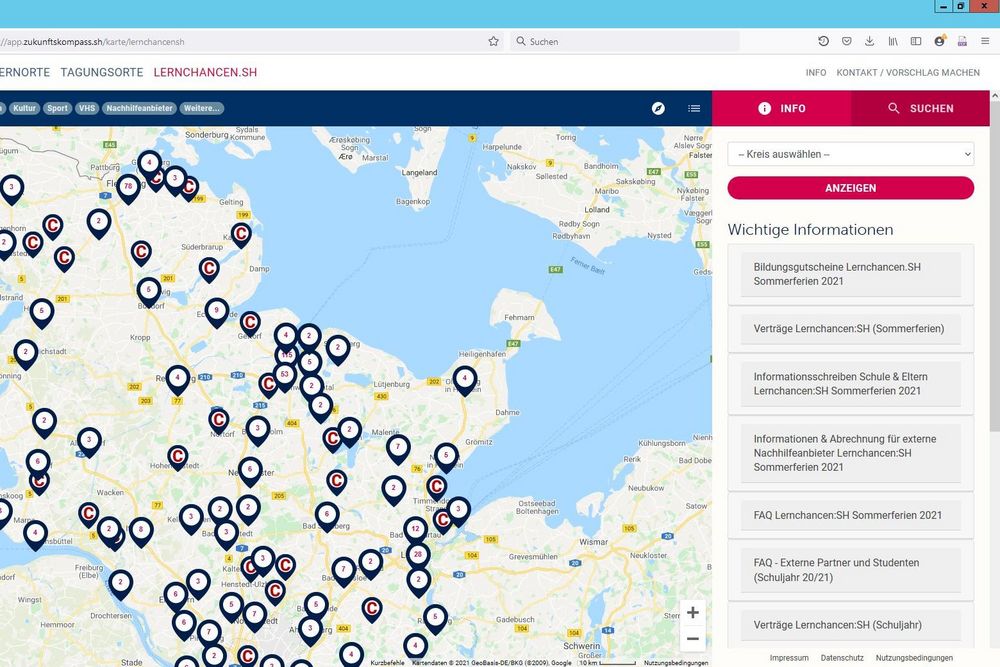Viewport: 1000px width, 667px height.
Task: Open Informationsschreiben Schule & Eltern entry
Action: coord(851,384)
